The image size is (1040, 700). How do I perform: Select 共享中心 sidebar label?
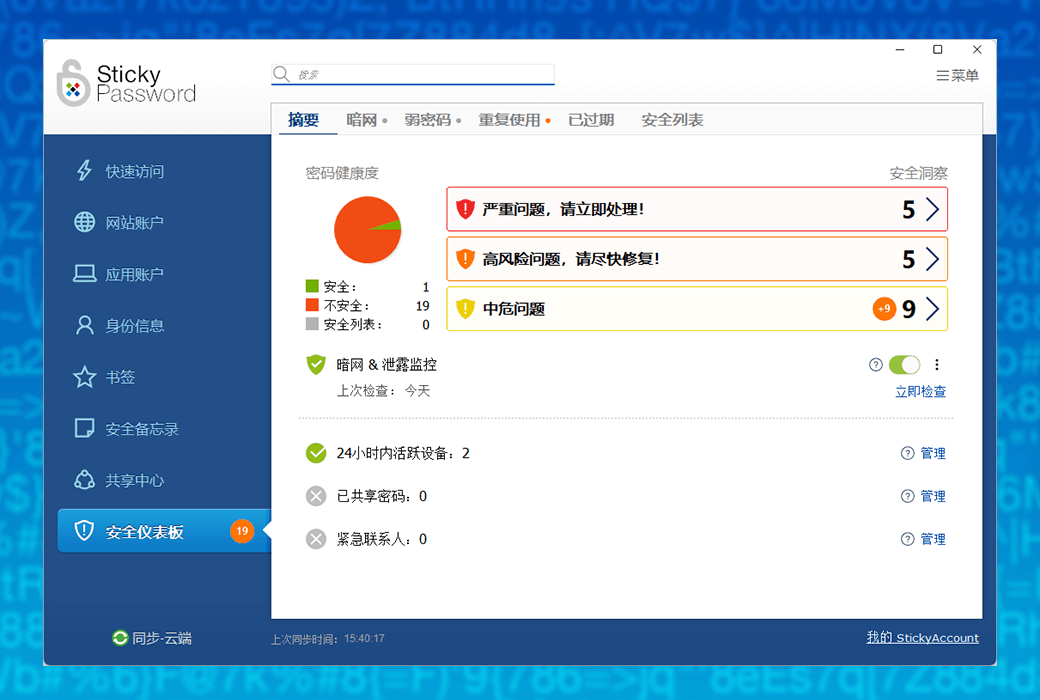135,480
